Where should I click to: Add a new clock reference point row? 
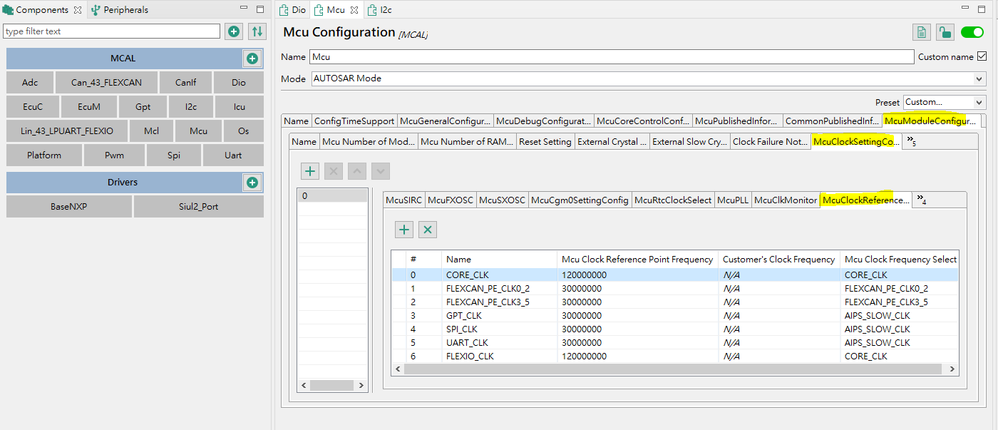click(404, 229)
